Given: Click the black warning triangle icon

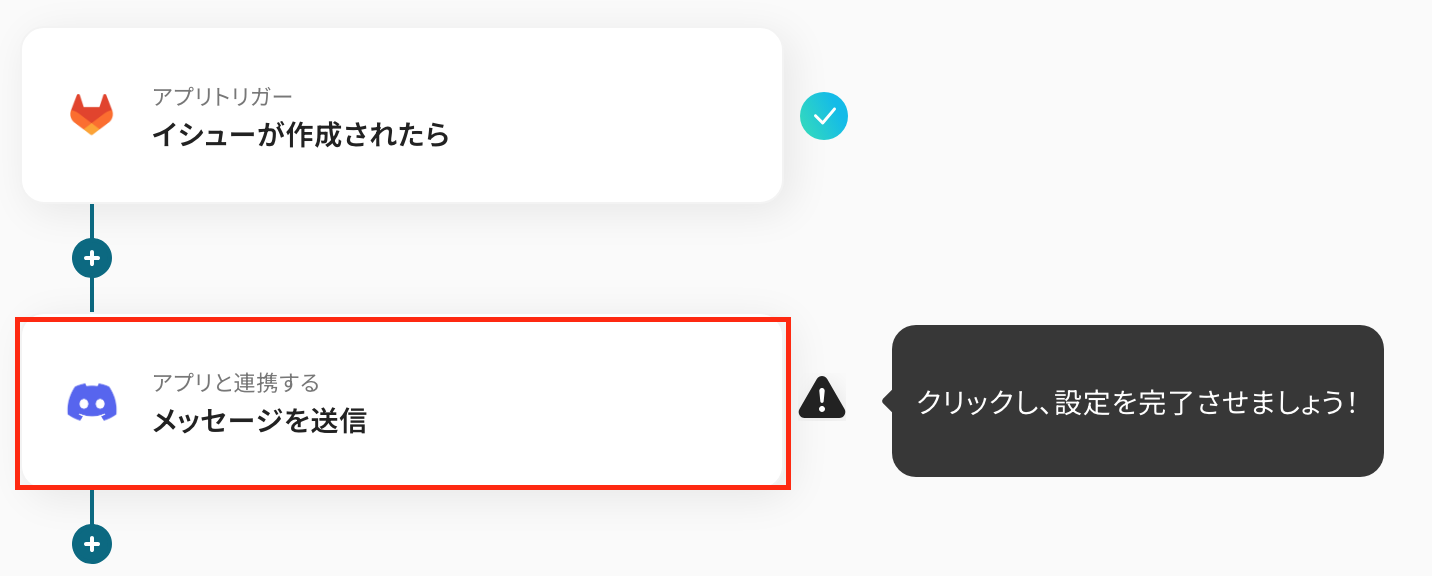Looking at the screenshot, I should coord(822,398).
